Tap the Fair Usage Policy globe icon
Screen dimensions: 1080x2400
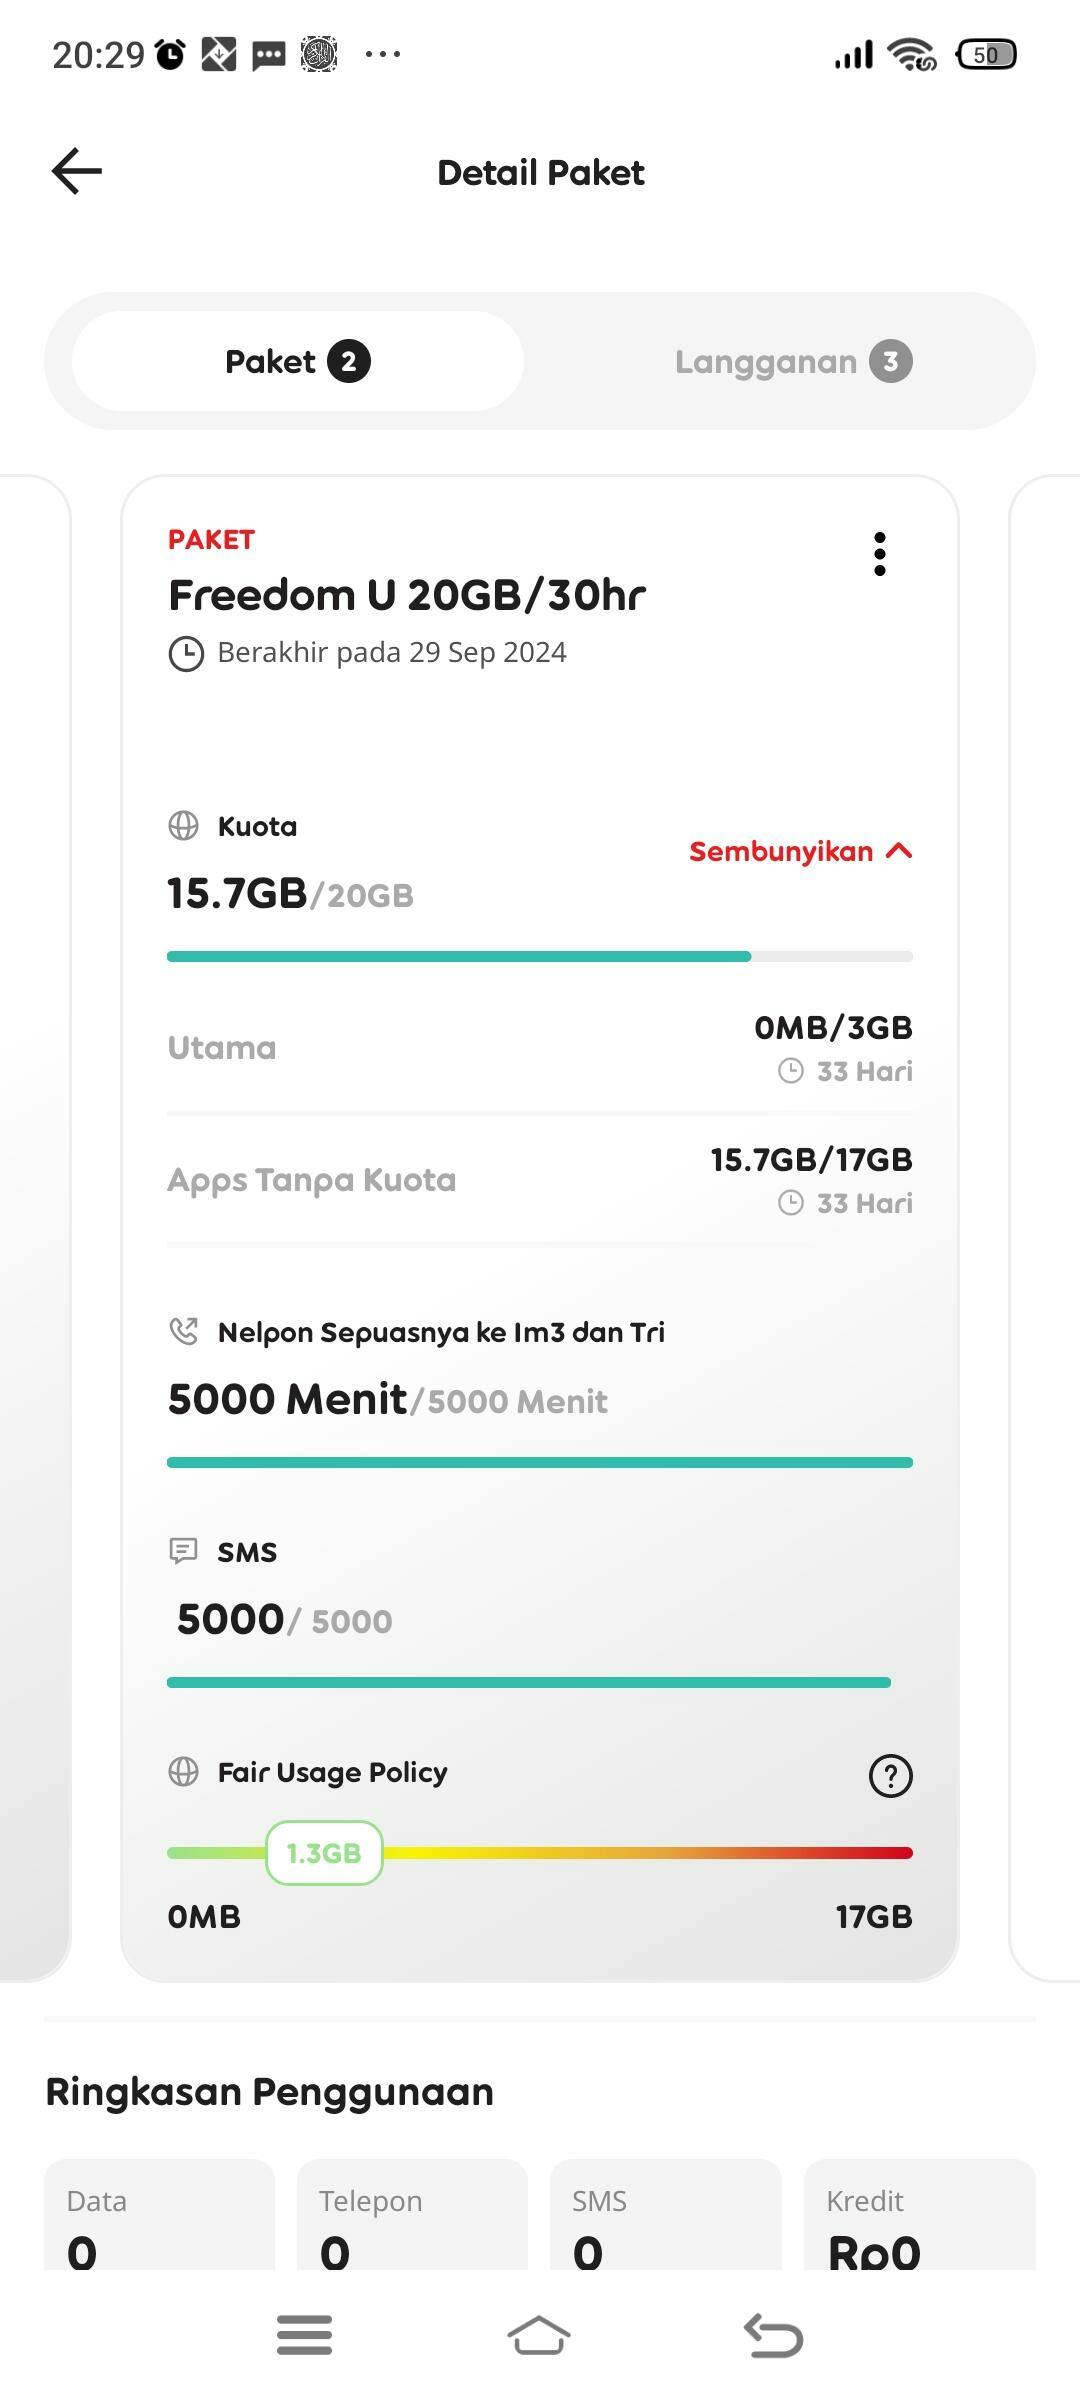tap(184, 1772)
